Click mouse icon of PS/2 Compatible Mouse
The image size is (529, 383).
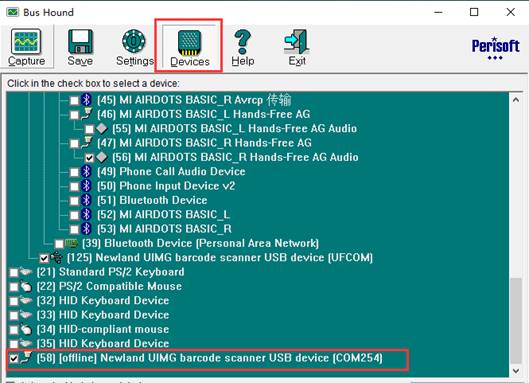(26, 286)
